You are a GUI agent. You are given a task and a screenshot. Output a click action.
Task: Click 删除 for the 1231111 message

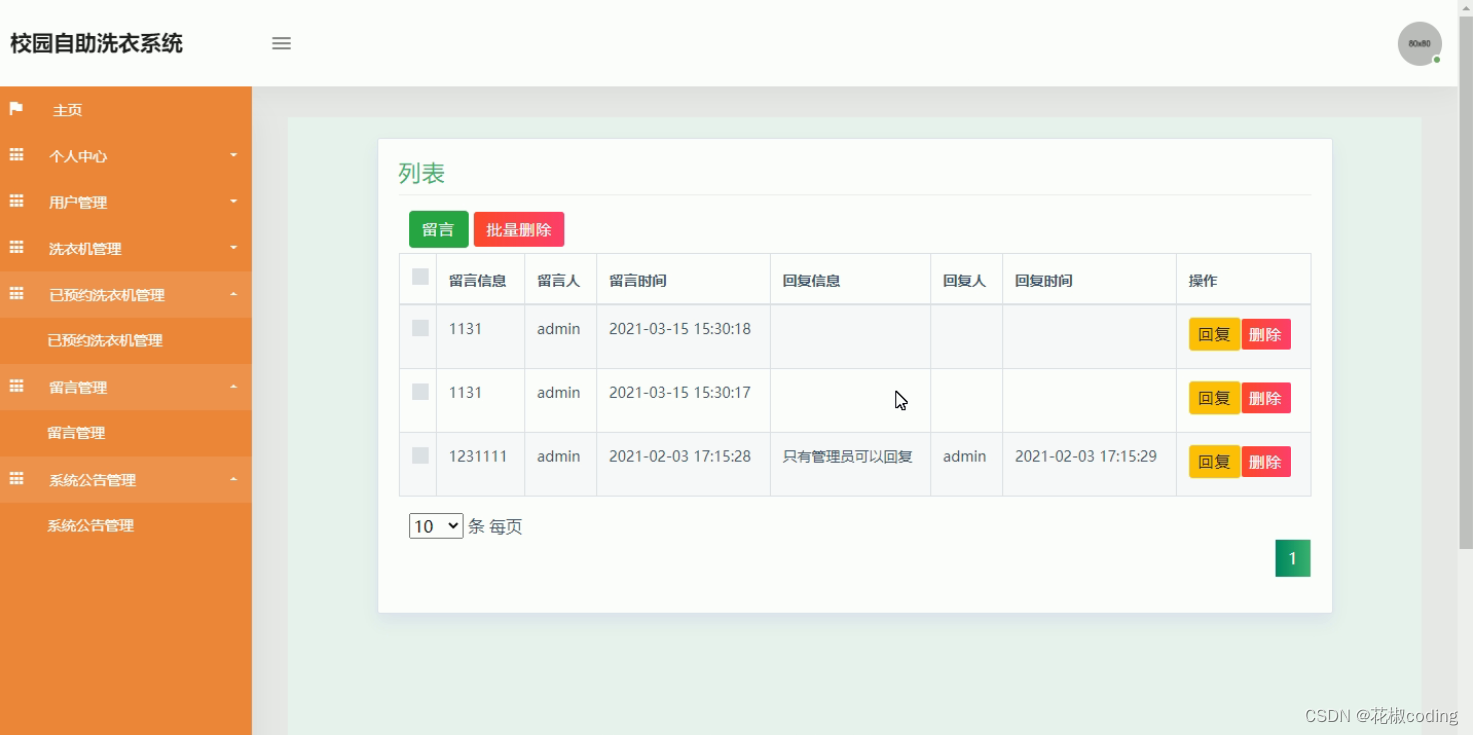pos(1266,462)
